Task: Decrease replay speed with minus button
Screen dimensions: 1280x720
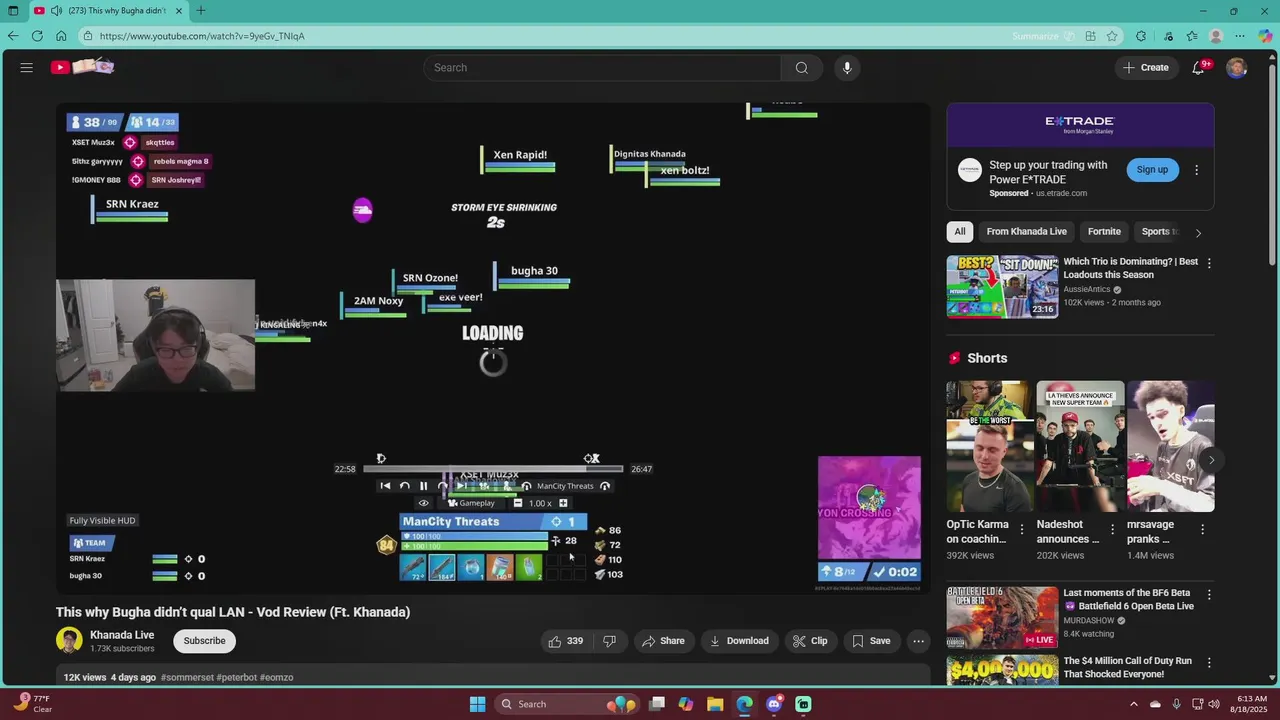Action: coord(517,503)
